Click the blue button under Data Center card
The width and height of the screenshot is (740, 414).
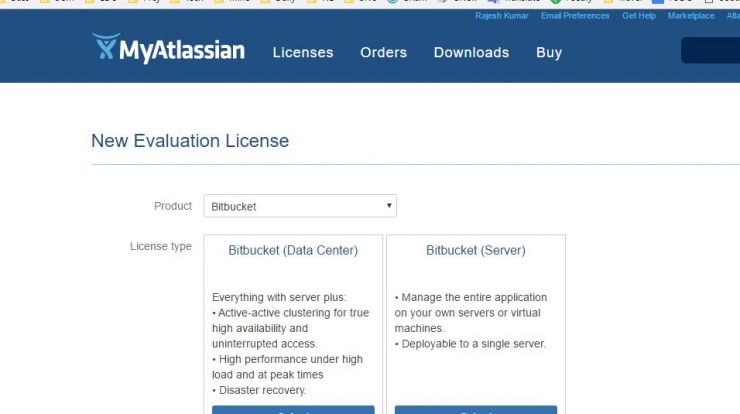click(293, 410)
